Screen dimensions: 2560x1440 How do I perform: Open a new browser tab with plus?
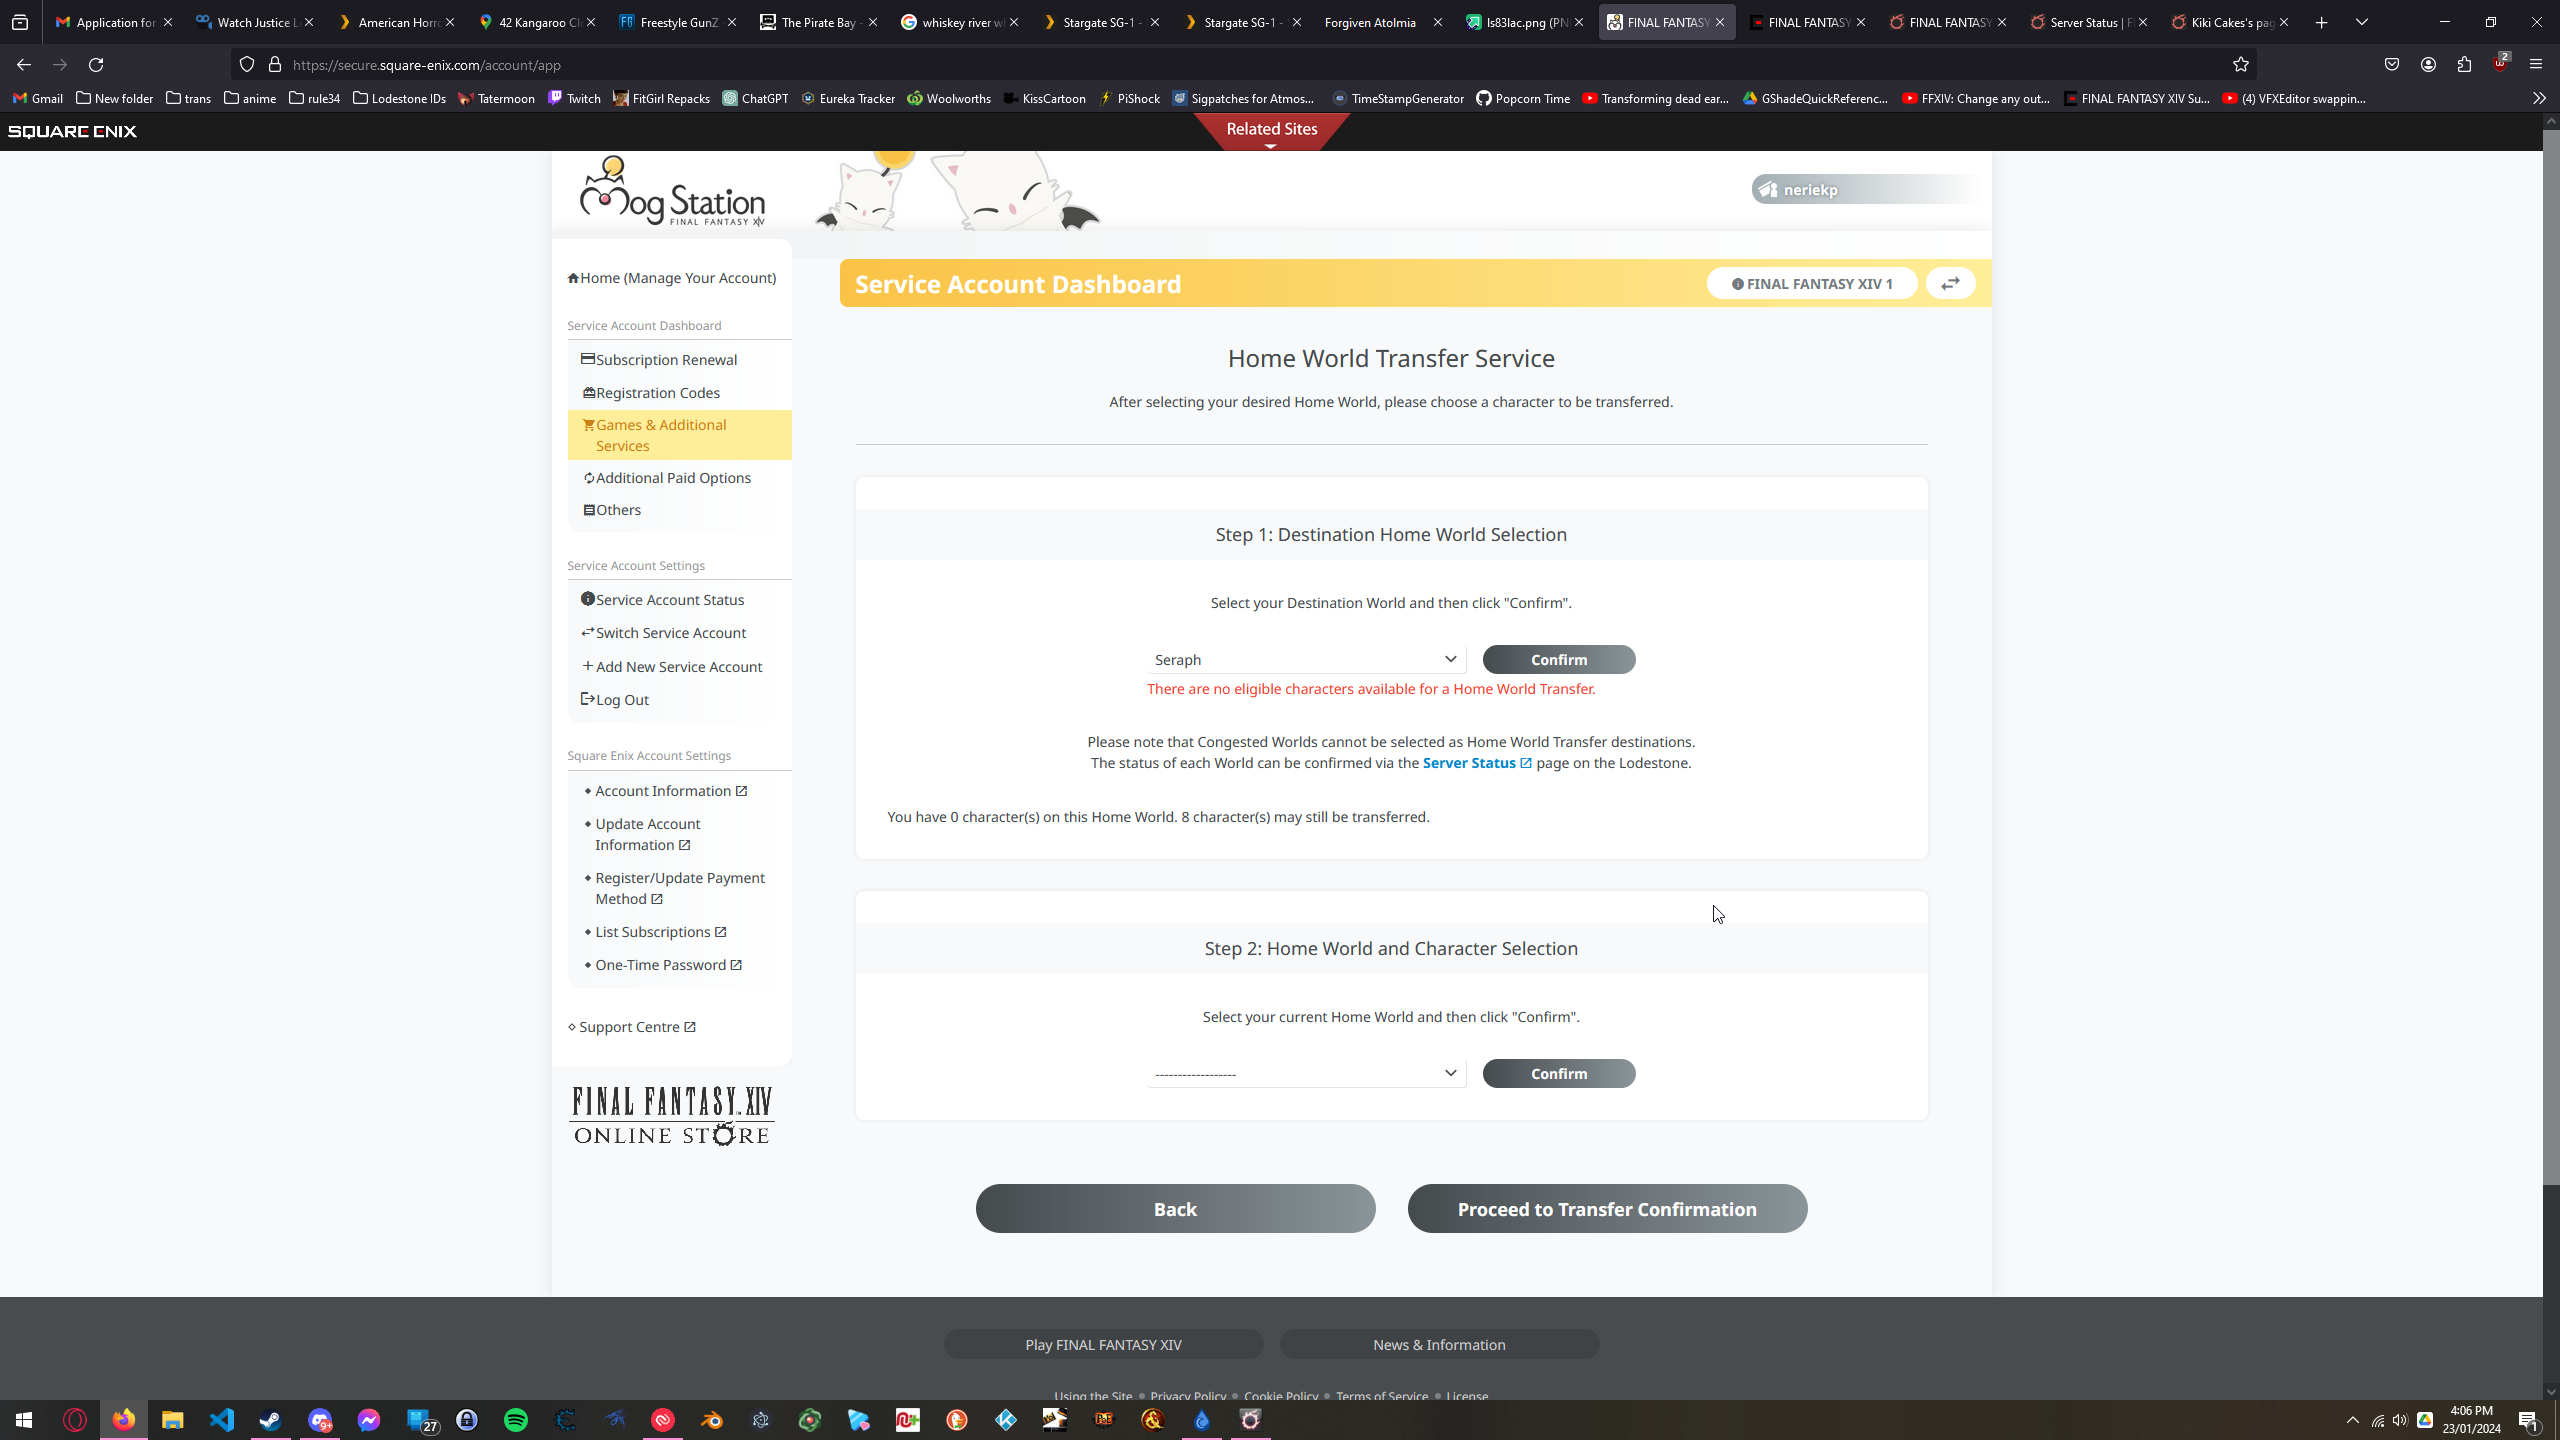[x=2322, y=22]
